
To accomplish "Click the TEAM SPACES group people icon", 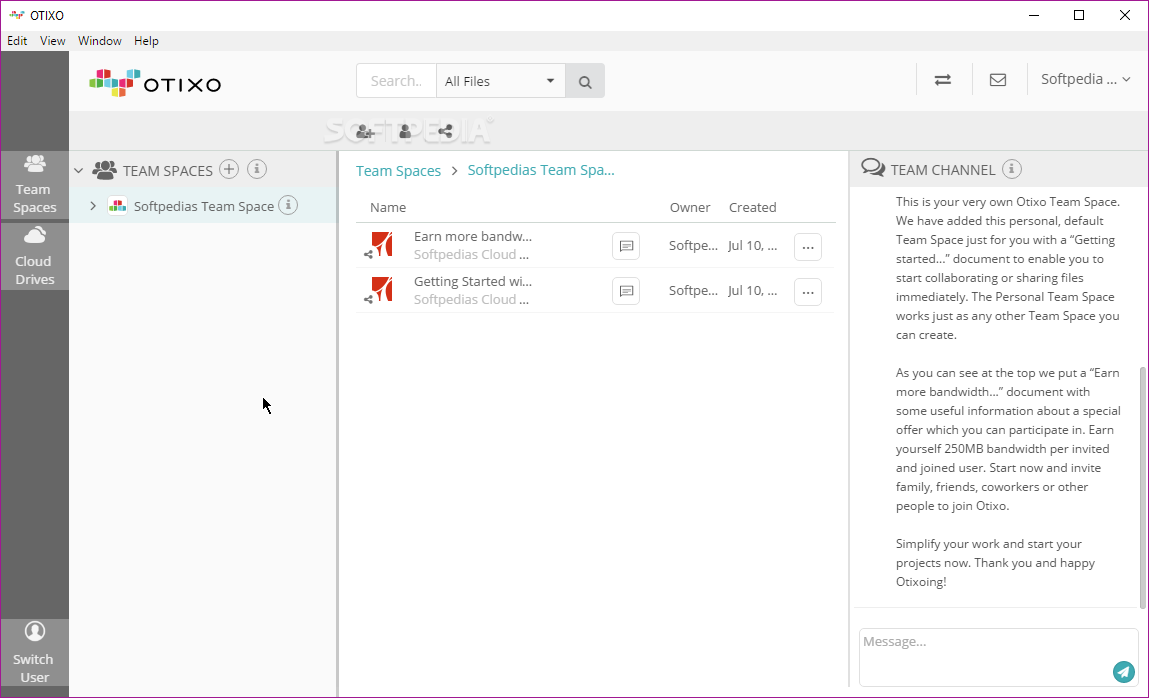I will [x=105, y=170].
